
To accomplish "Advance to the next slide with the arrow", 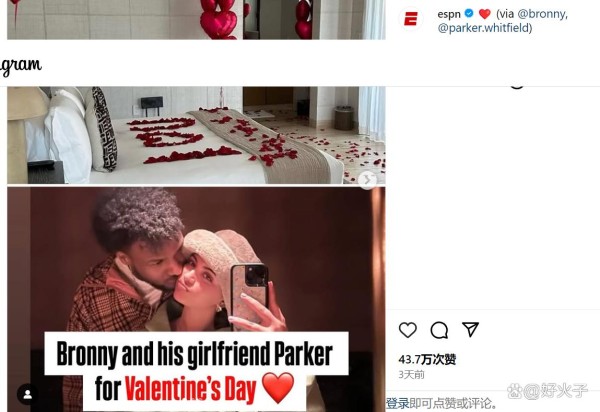I will click(367, 179).
